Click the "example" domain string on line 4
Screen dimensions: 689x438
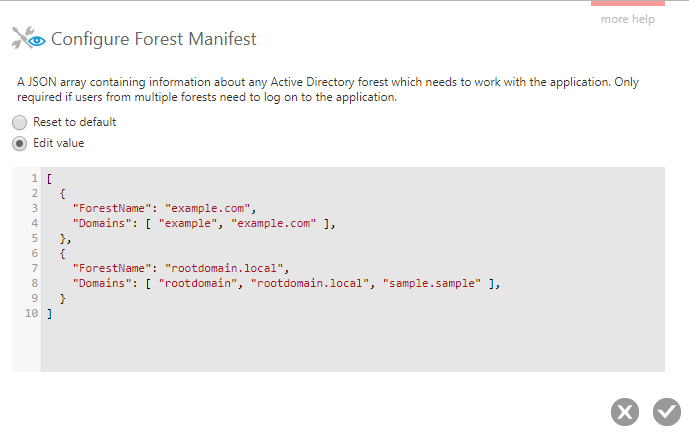tap(188, 223)
